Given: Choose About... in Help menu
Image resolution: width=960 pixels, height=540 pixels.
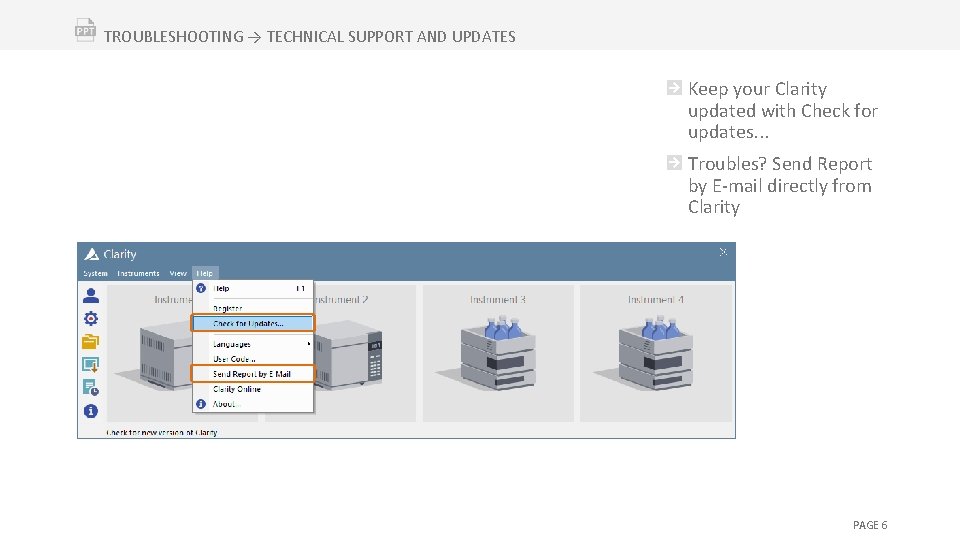Looking at the screenshot, I should coord(253,404).
